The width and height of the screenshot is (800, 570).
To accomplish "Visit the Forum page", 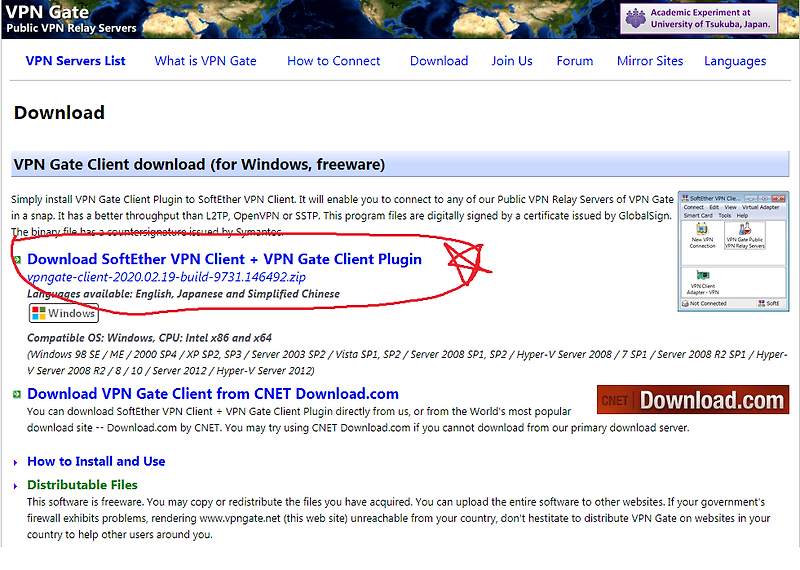I will point(574,61).
